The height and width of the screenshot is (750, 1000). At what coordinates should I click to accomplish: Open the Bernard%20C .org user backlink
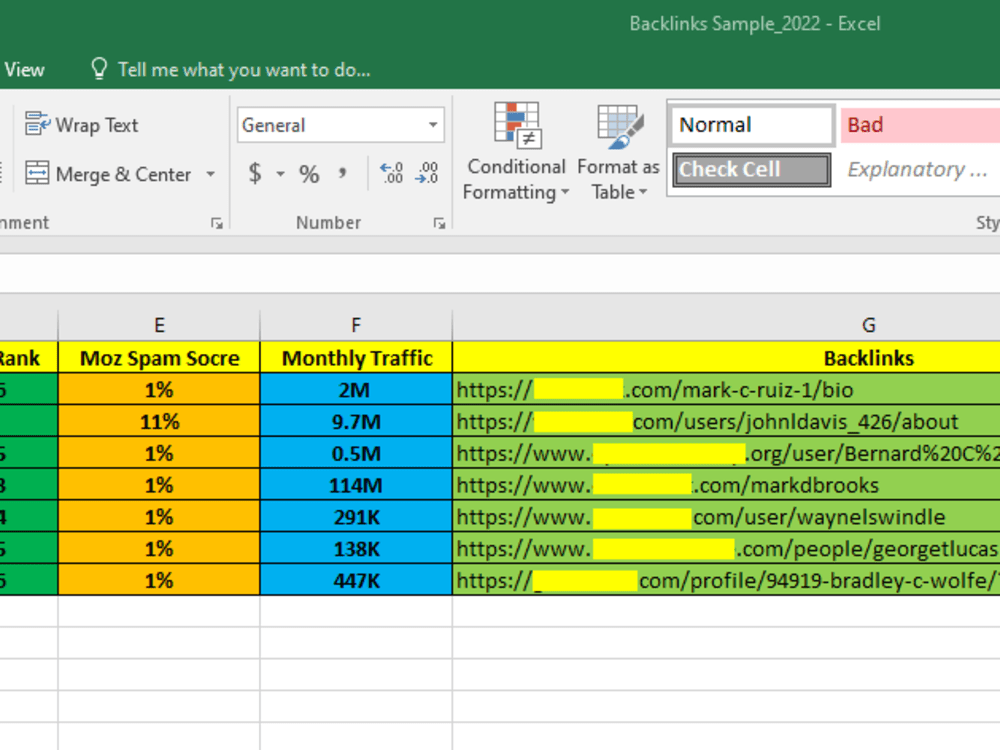728,453
